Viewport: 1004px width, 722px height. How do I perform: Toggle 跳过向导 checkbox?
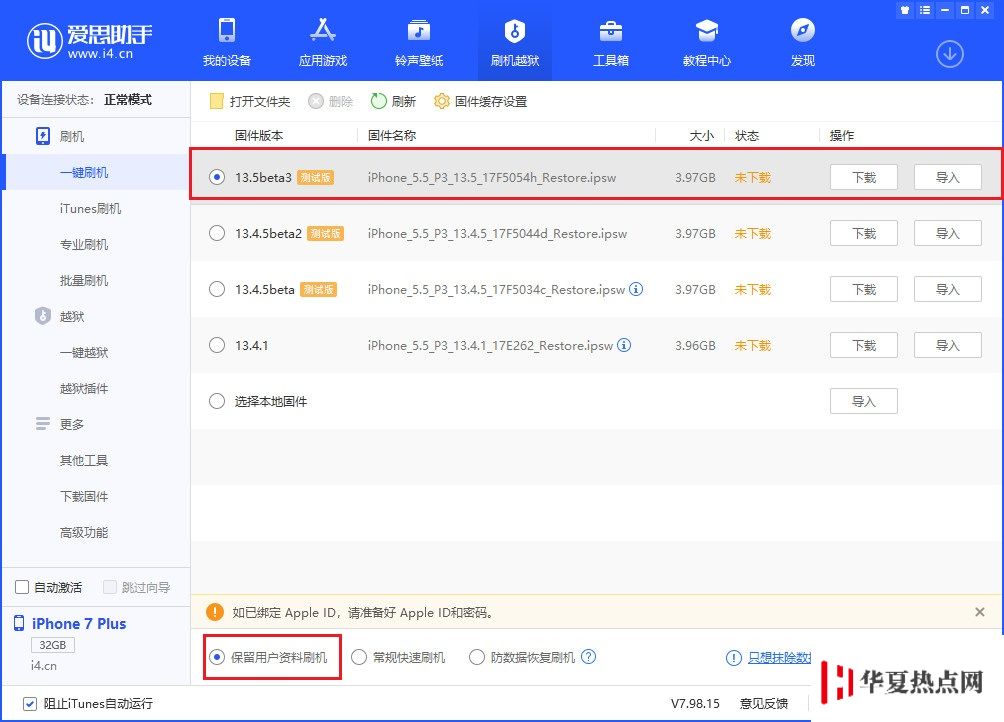pos(109,587)
